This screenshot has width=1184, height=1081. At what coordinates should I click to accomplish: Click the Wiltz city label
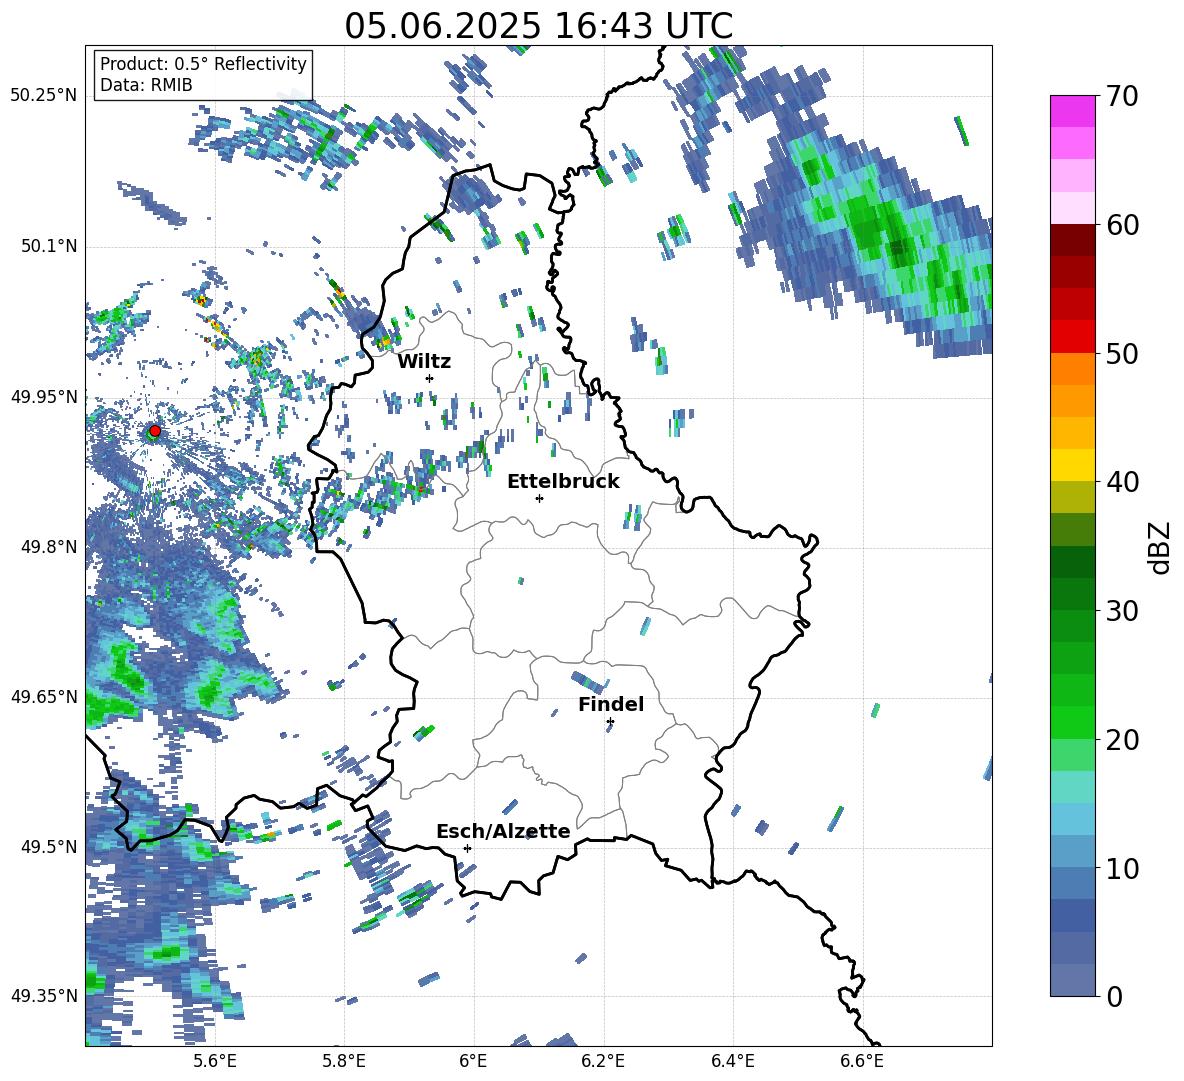(x=424, y=362)
